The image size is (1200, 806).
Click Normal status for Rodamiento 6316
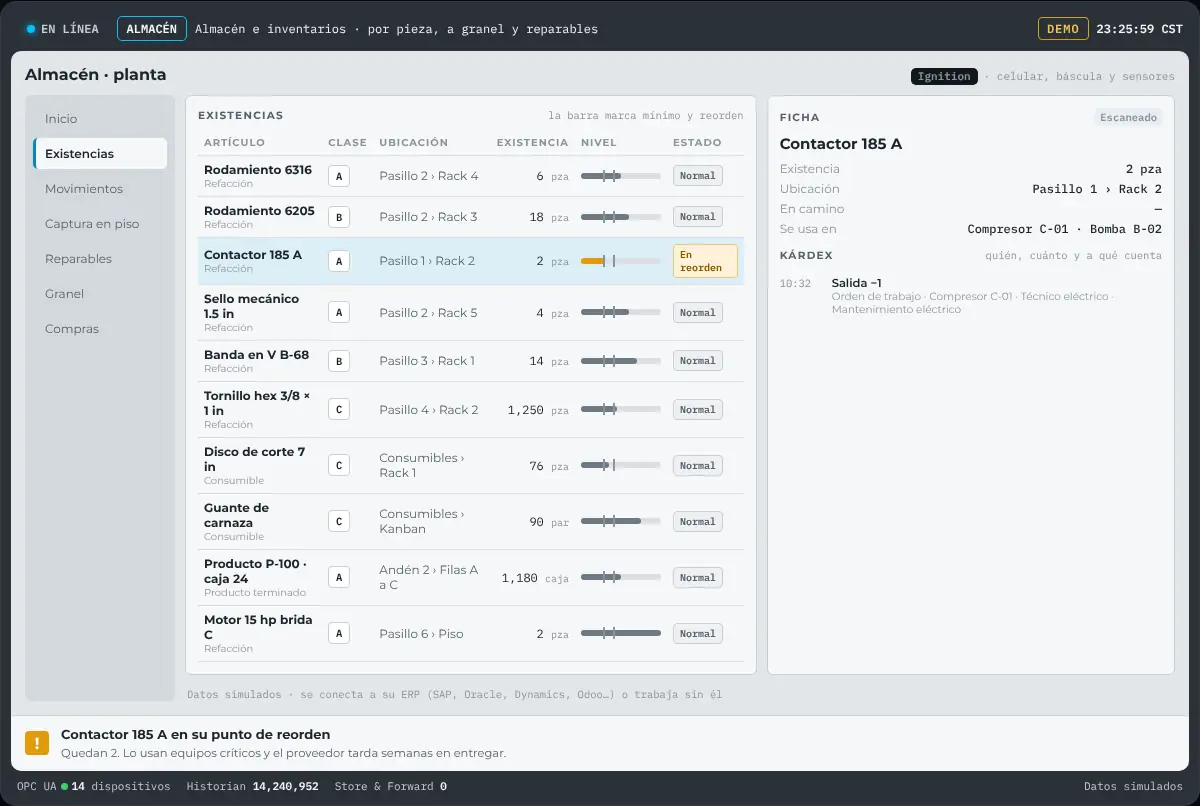click(698, 176)
